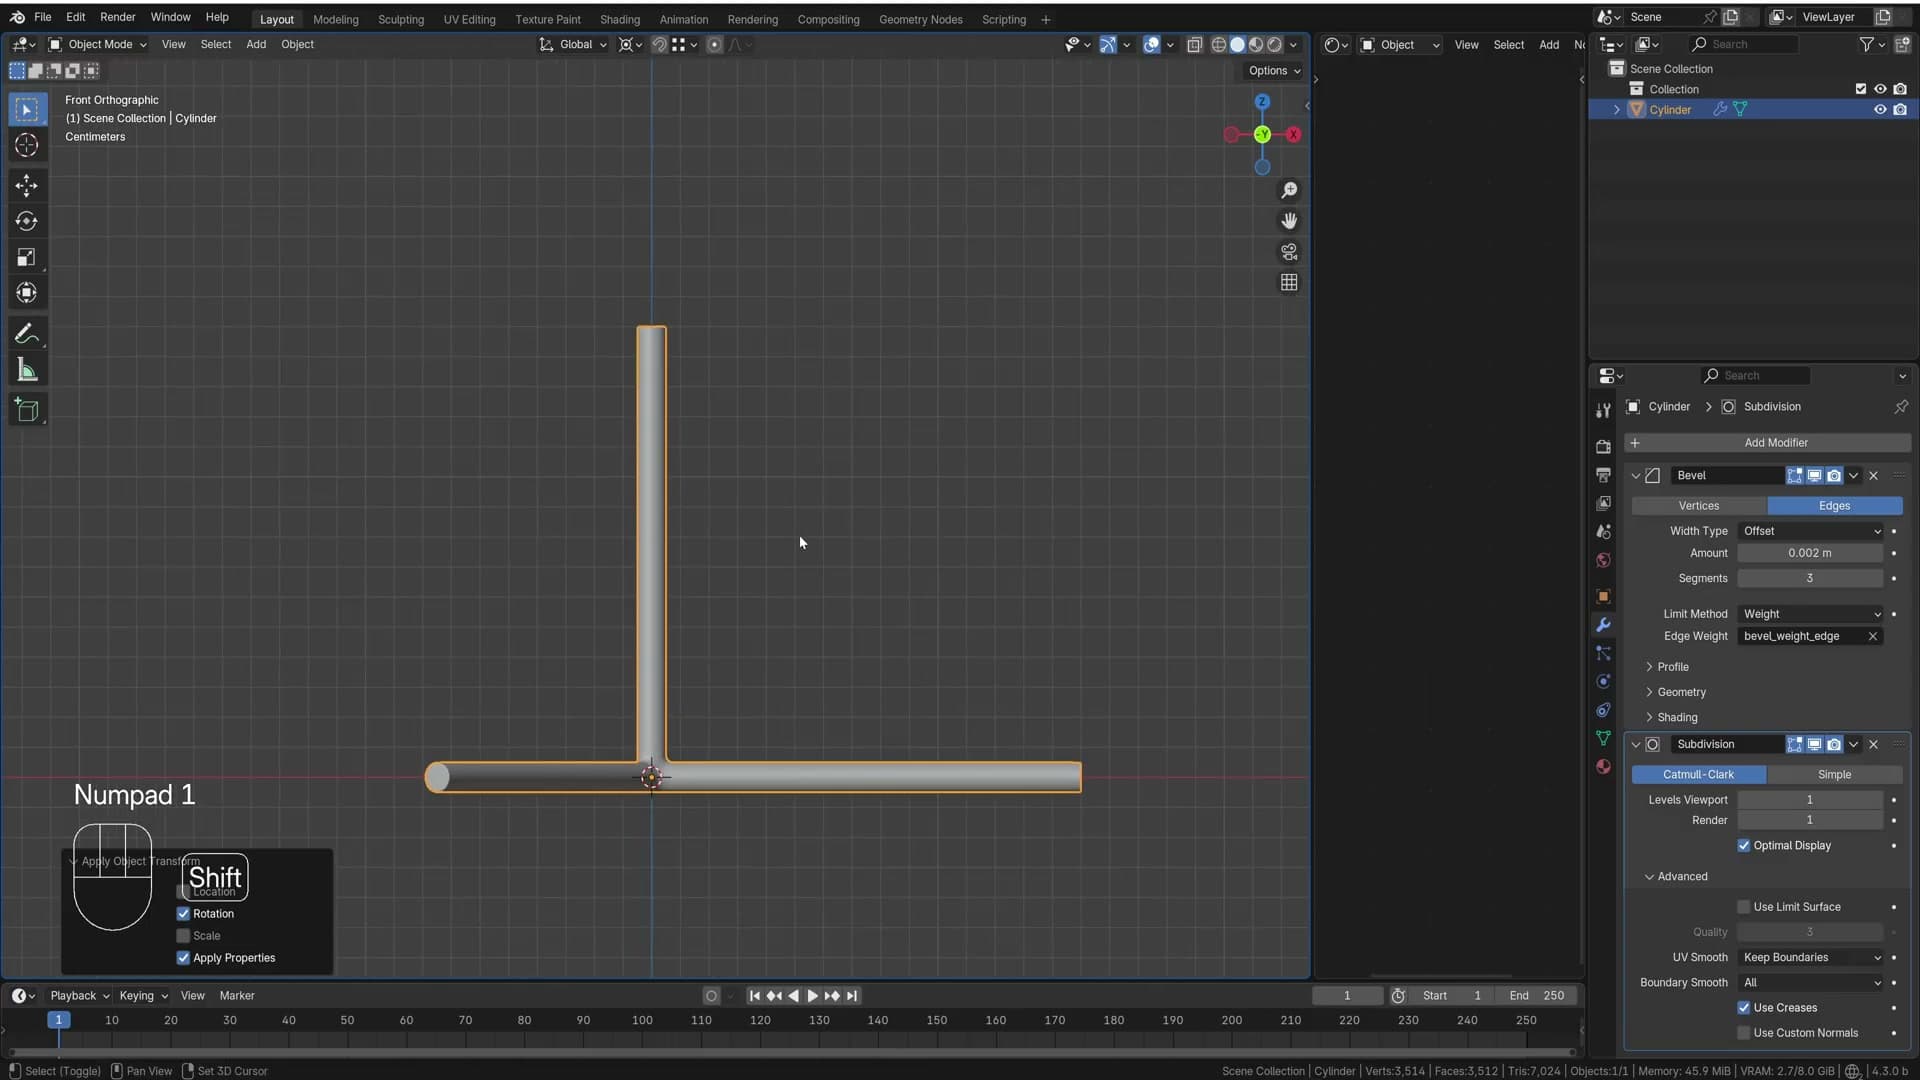Screen dimensions: 1920x1080
Task: Click the bevel Segments slider field
Action: [1810, 579]
